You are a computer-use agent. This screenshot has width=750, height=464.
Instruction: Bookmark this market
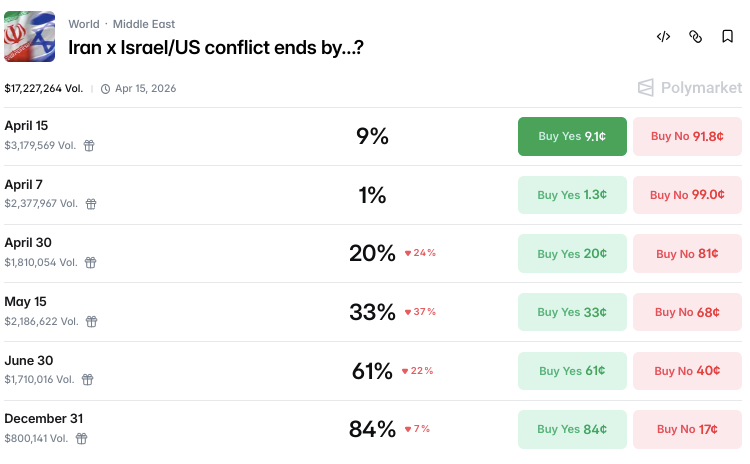pos(727,37)
